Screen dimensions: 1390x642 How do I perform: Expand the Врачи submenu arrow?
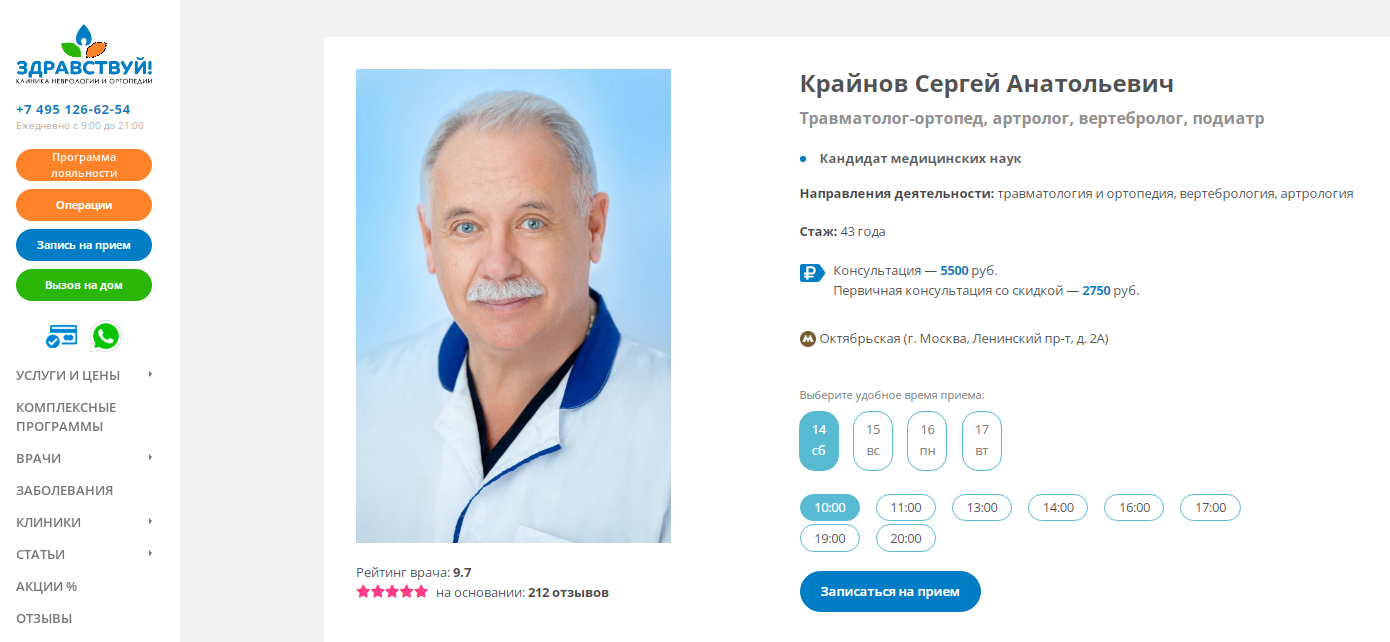click(x=150, y=457)
